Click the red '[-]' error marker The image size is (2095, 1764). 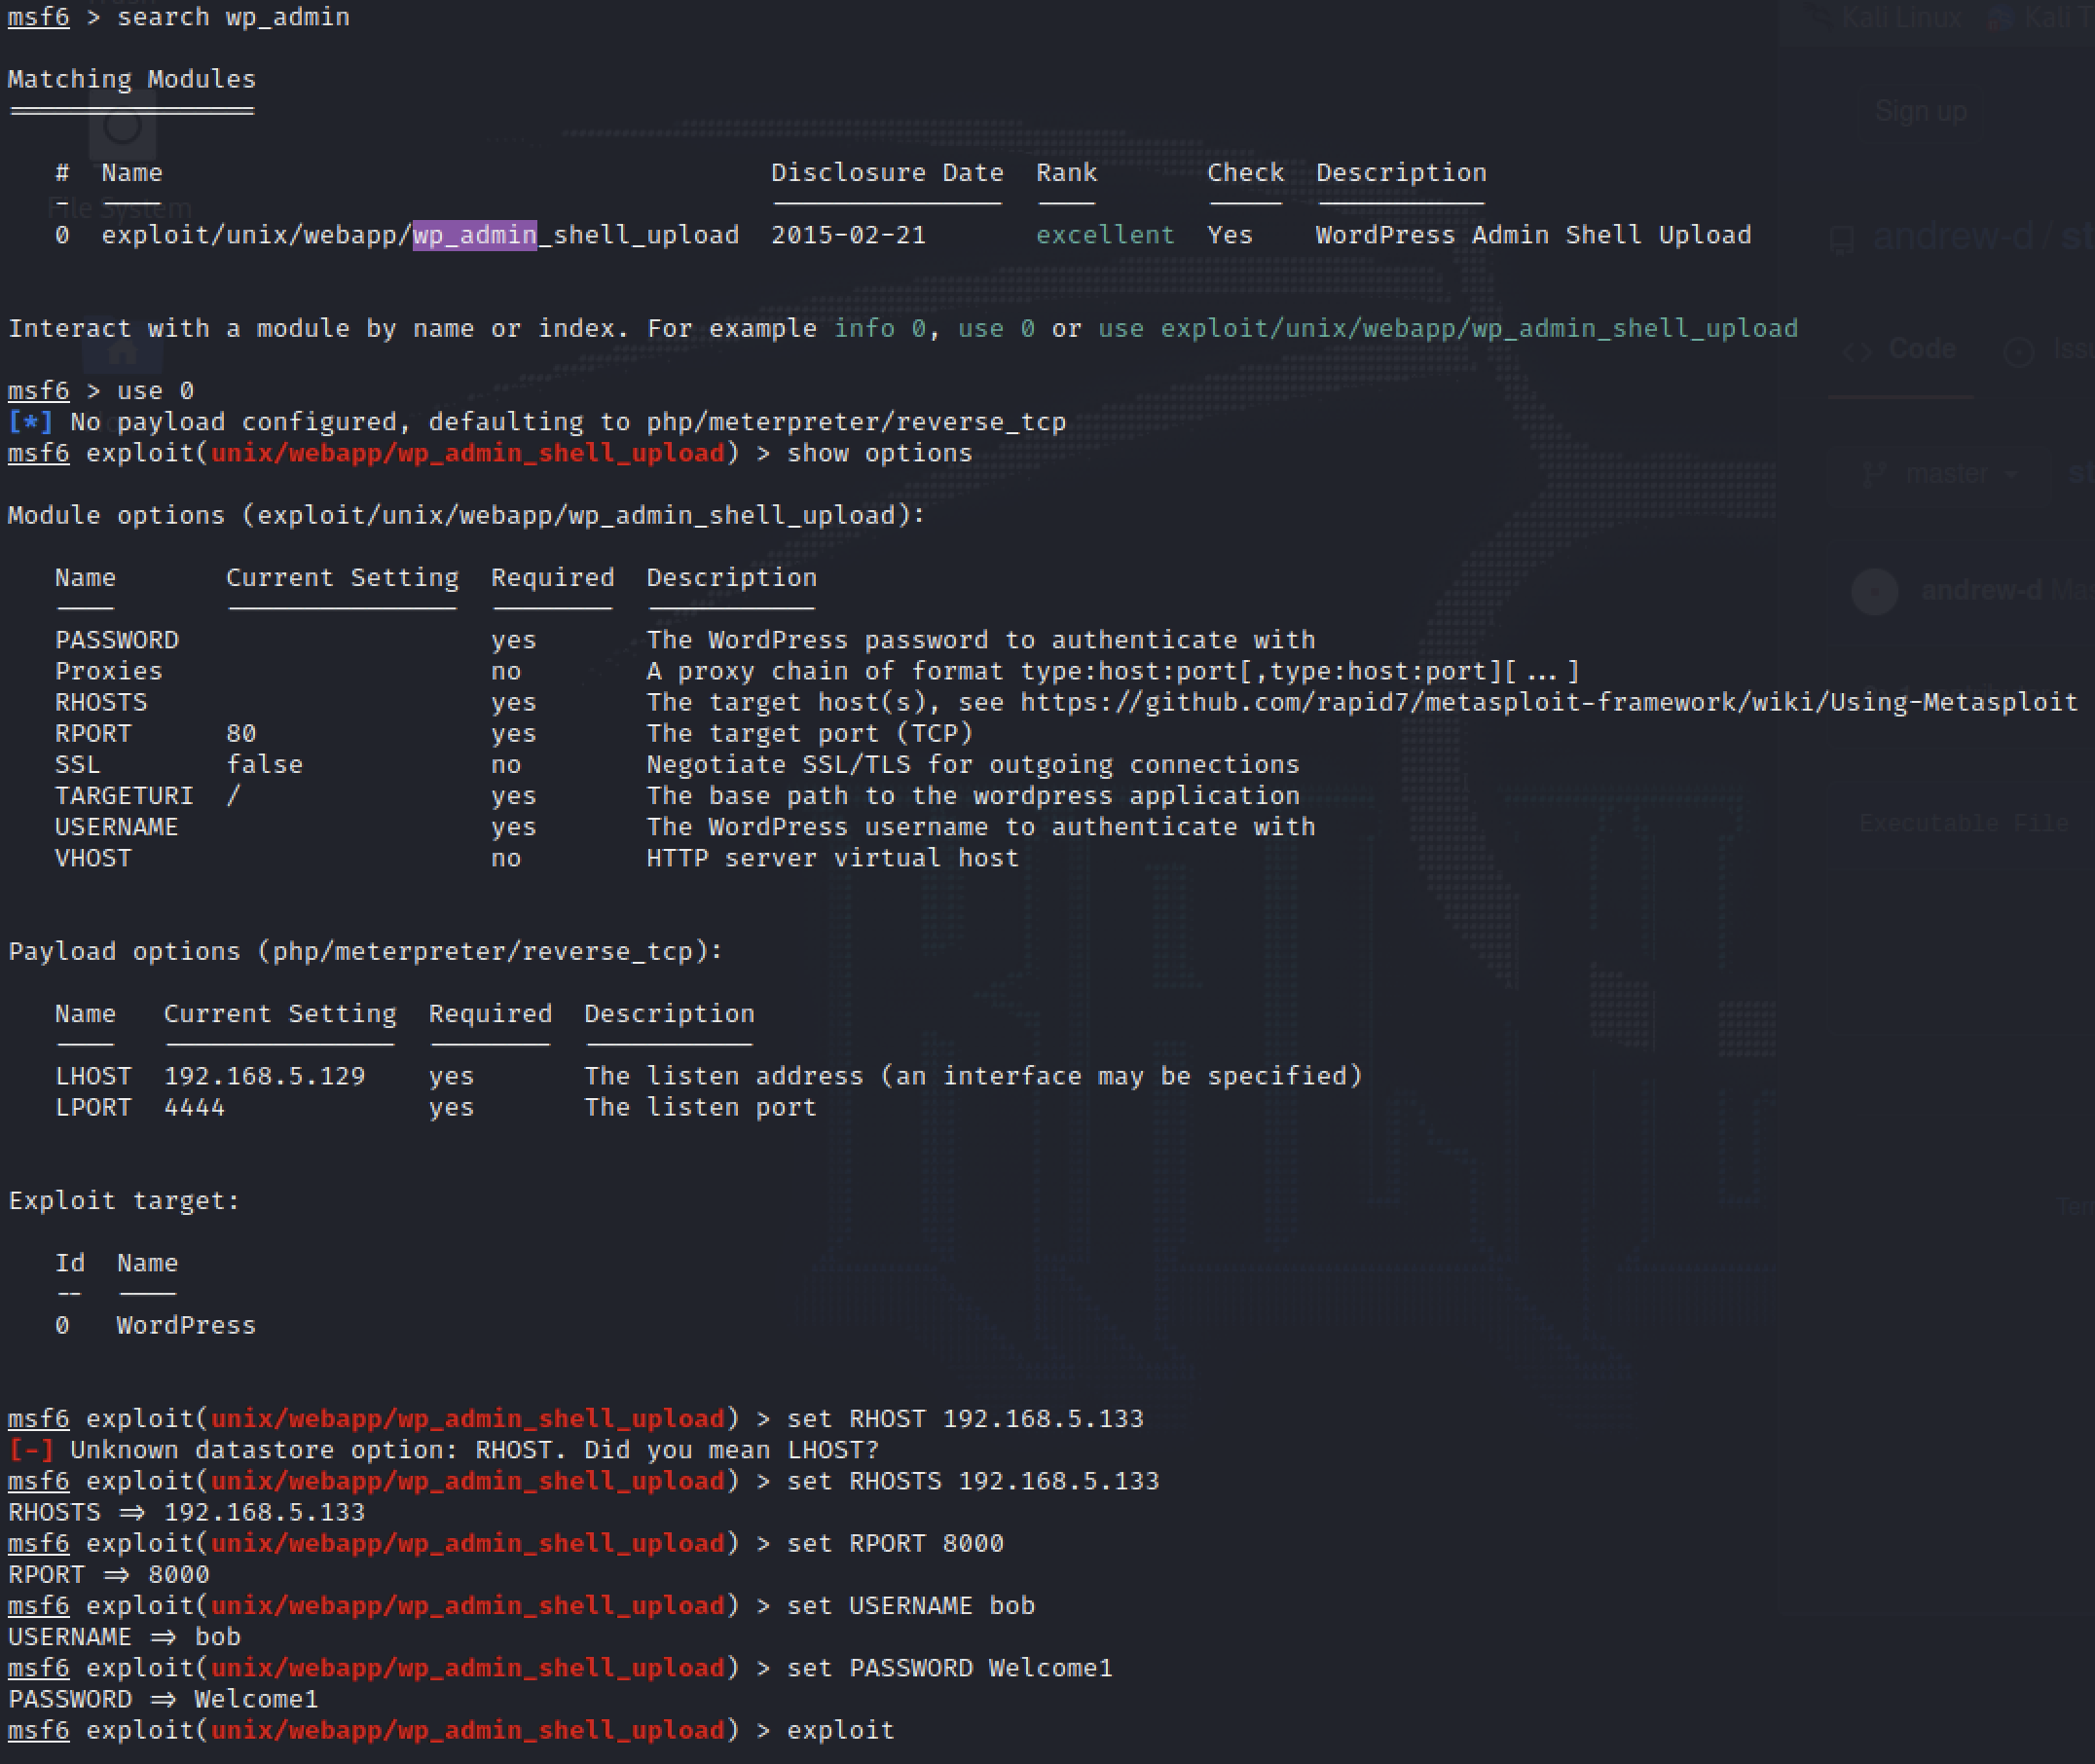[x=30, y=1450]
